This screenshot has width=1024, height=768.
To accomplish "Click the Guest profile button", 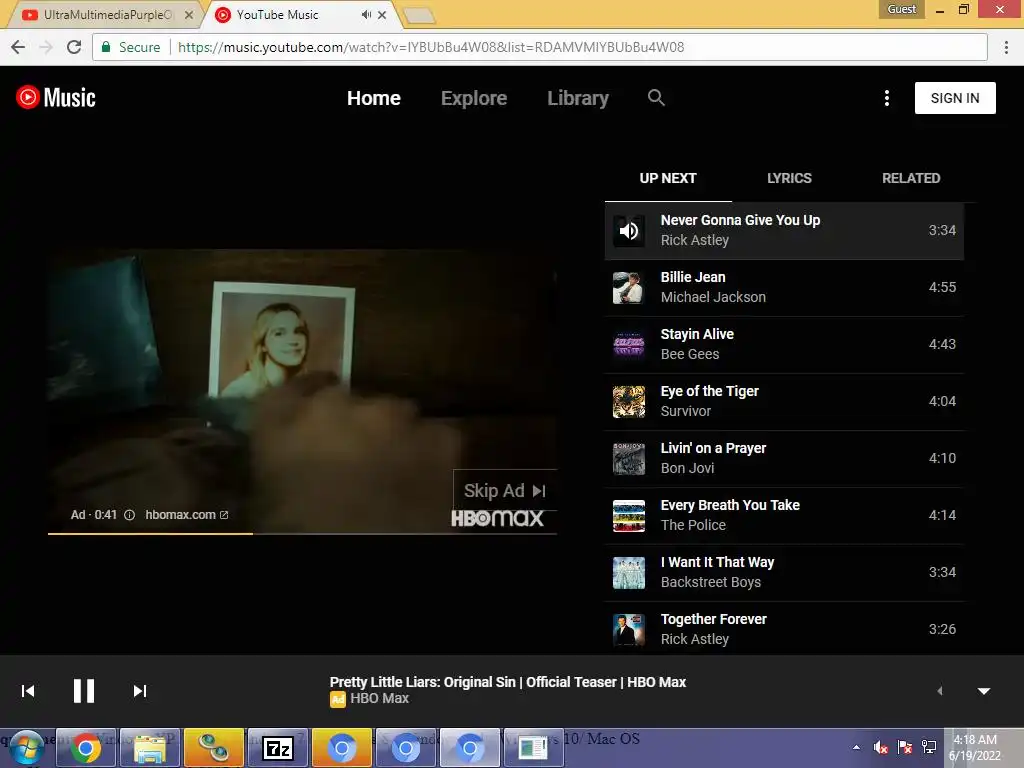I will pyautogui.click(x=901, y=9).
